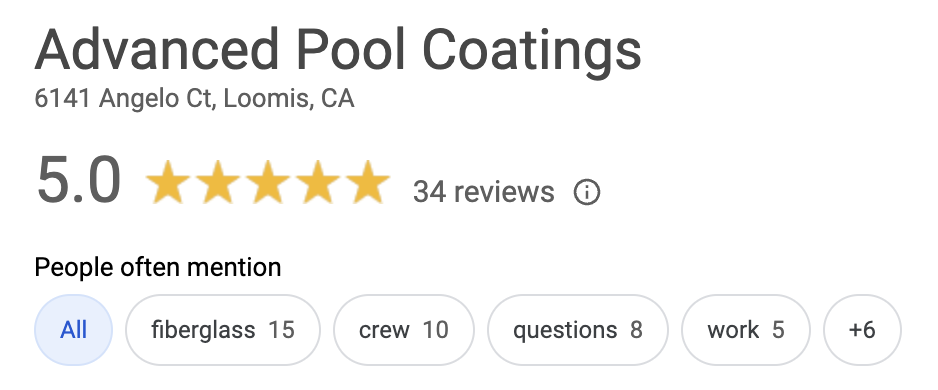
Task: Click the first gold rating star
Action: pyautogui.click(x=168, y=182)
